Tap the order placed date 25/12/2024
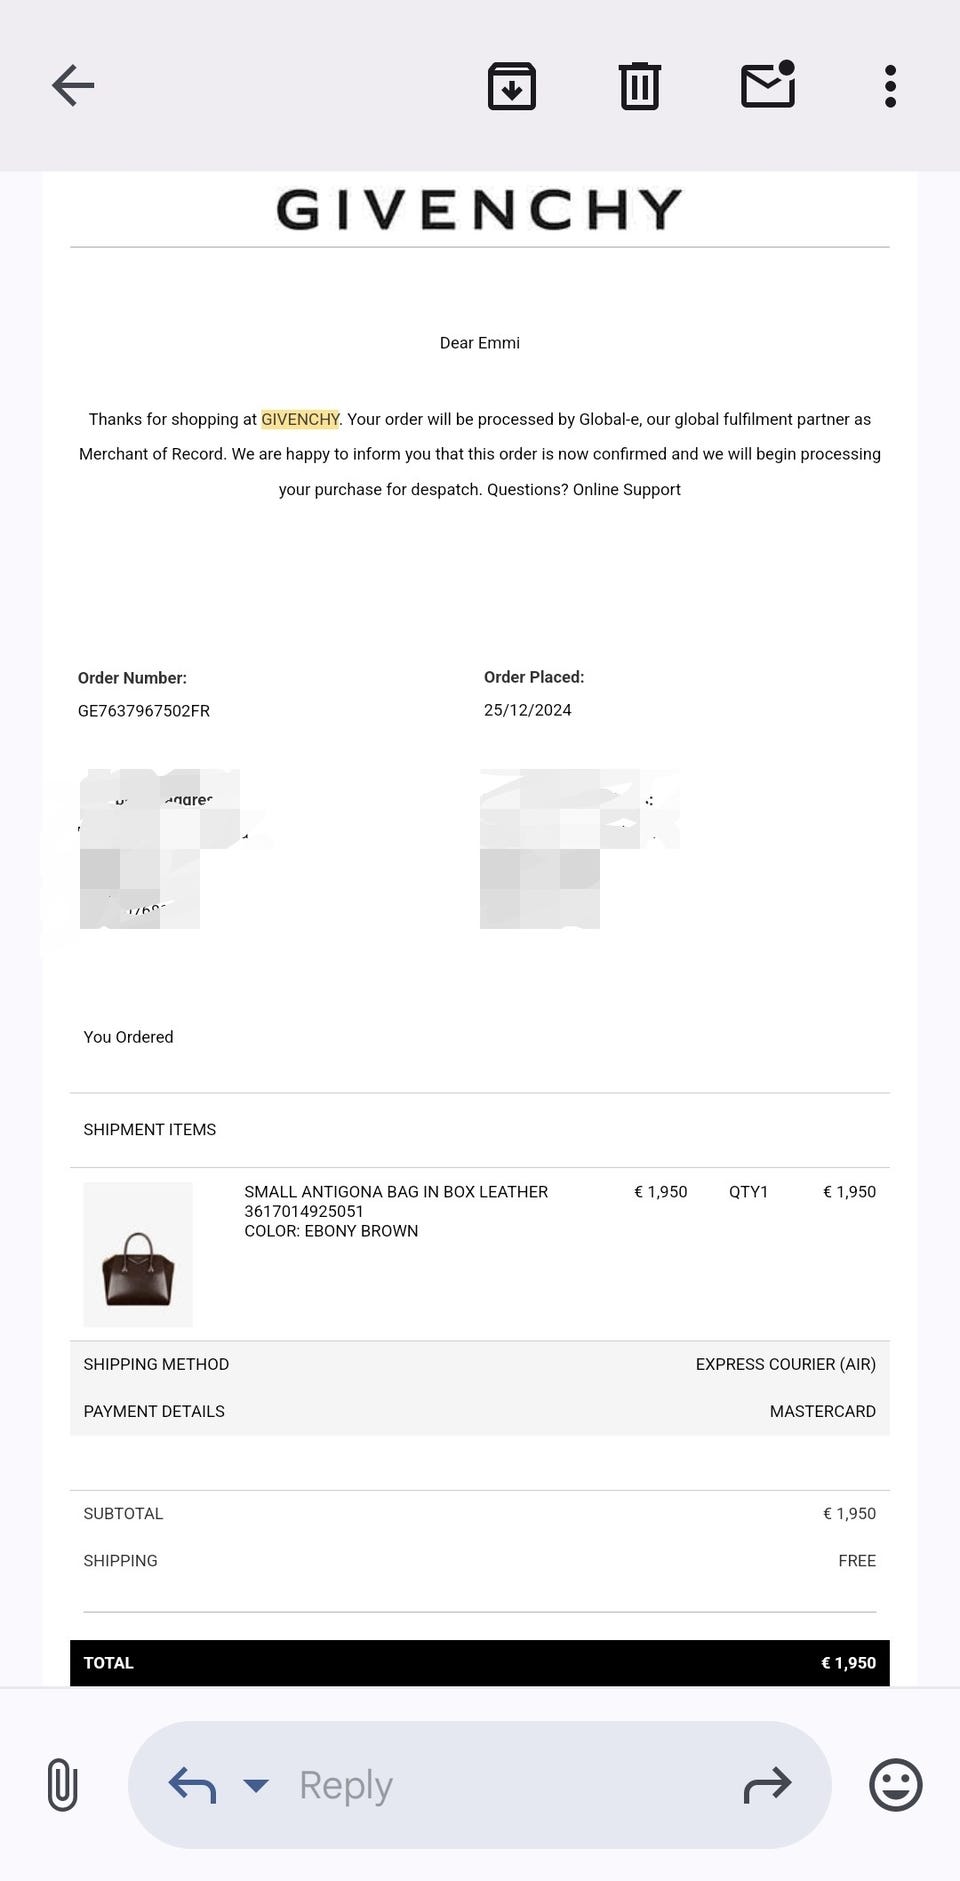 point(528,710)
